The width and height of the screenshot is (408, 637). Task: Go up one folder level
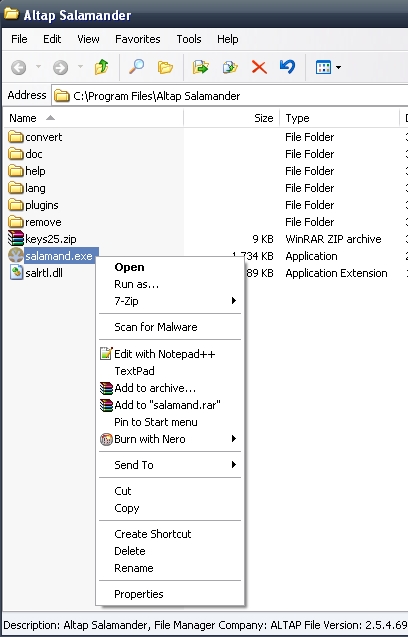click(101, 67)
